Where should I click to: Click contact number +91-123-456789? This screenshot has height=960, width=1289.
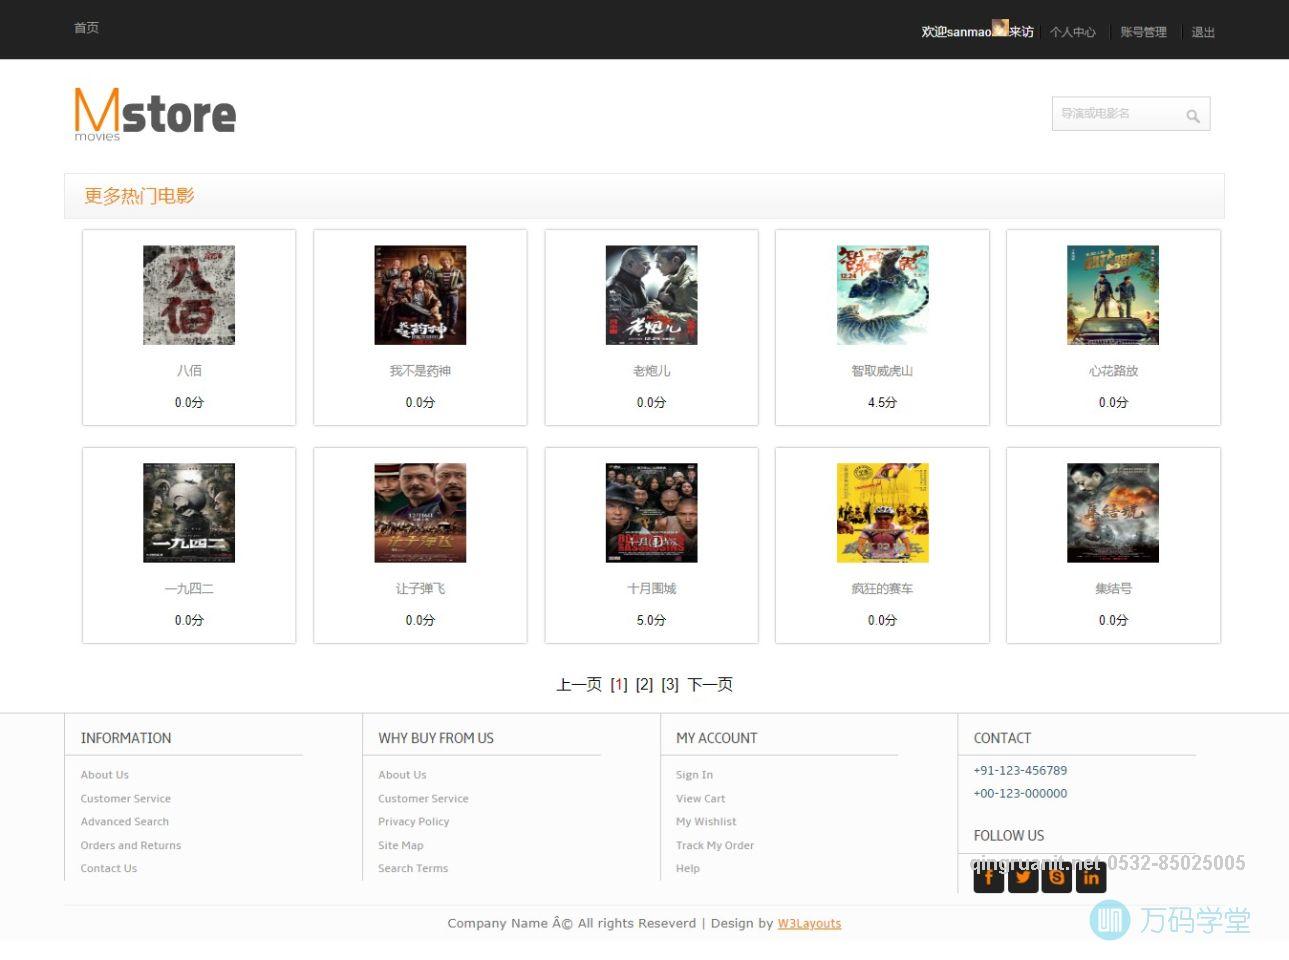(1020, 771)
